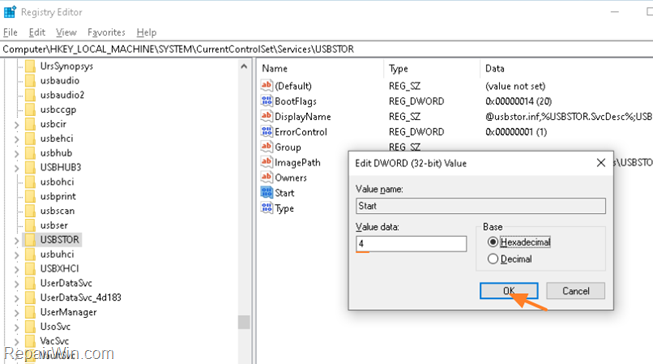Viewport: 653px width, 364px height.
Task: Select the Owners value icon
Action: point(267,177)
